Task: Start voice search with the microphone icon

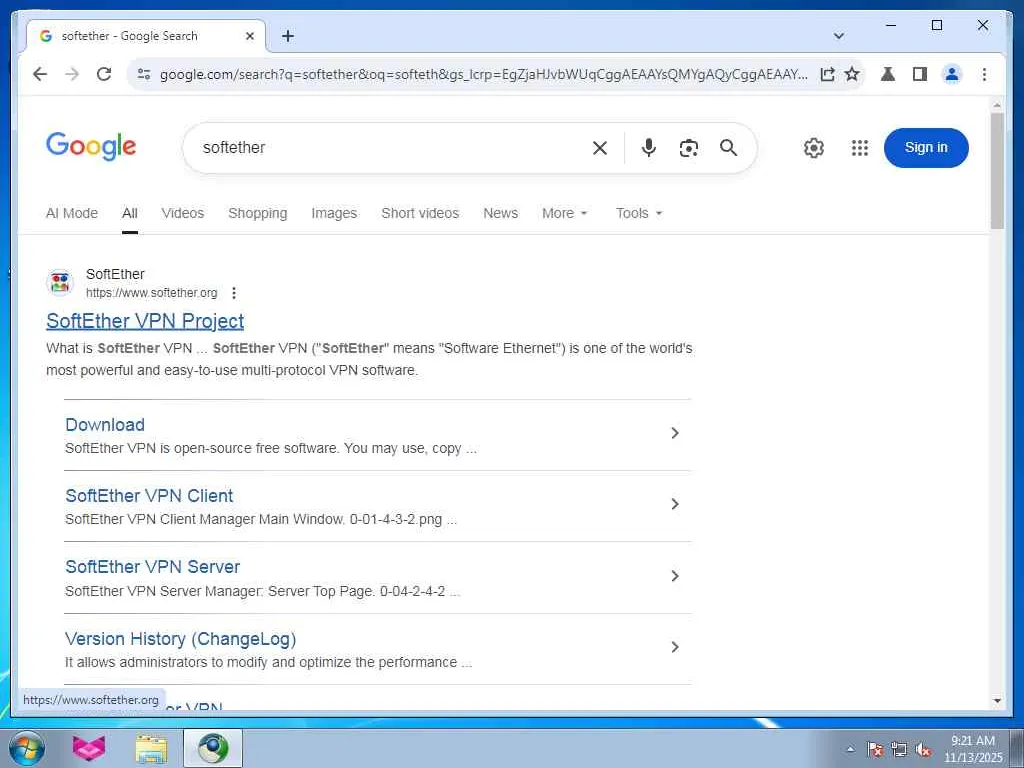Action: 648,148
